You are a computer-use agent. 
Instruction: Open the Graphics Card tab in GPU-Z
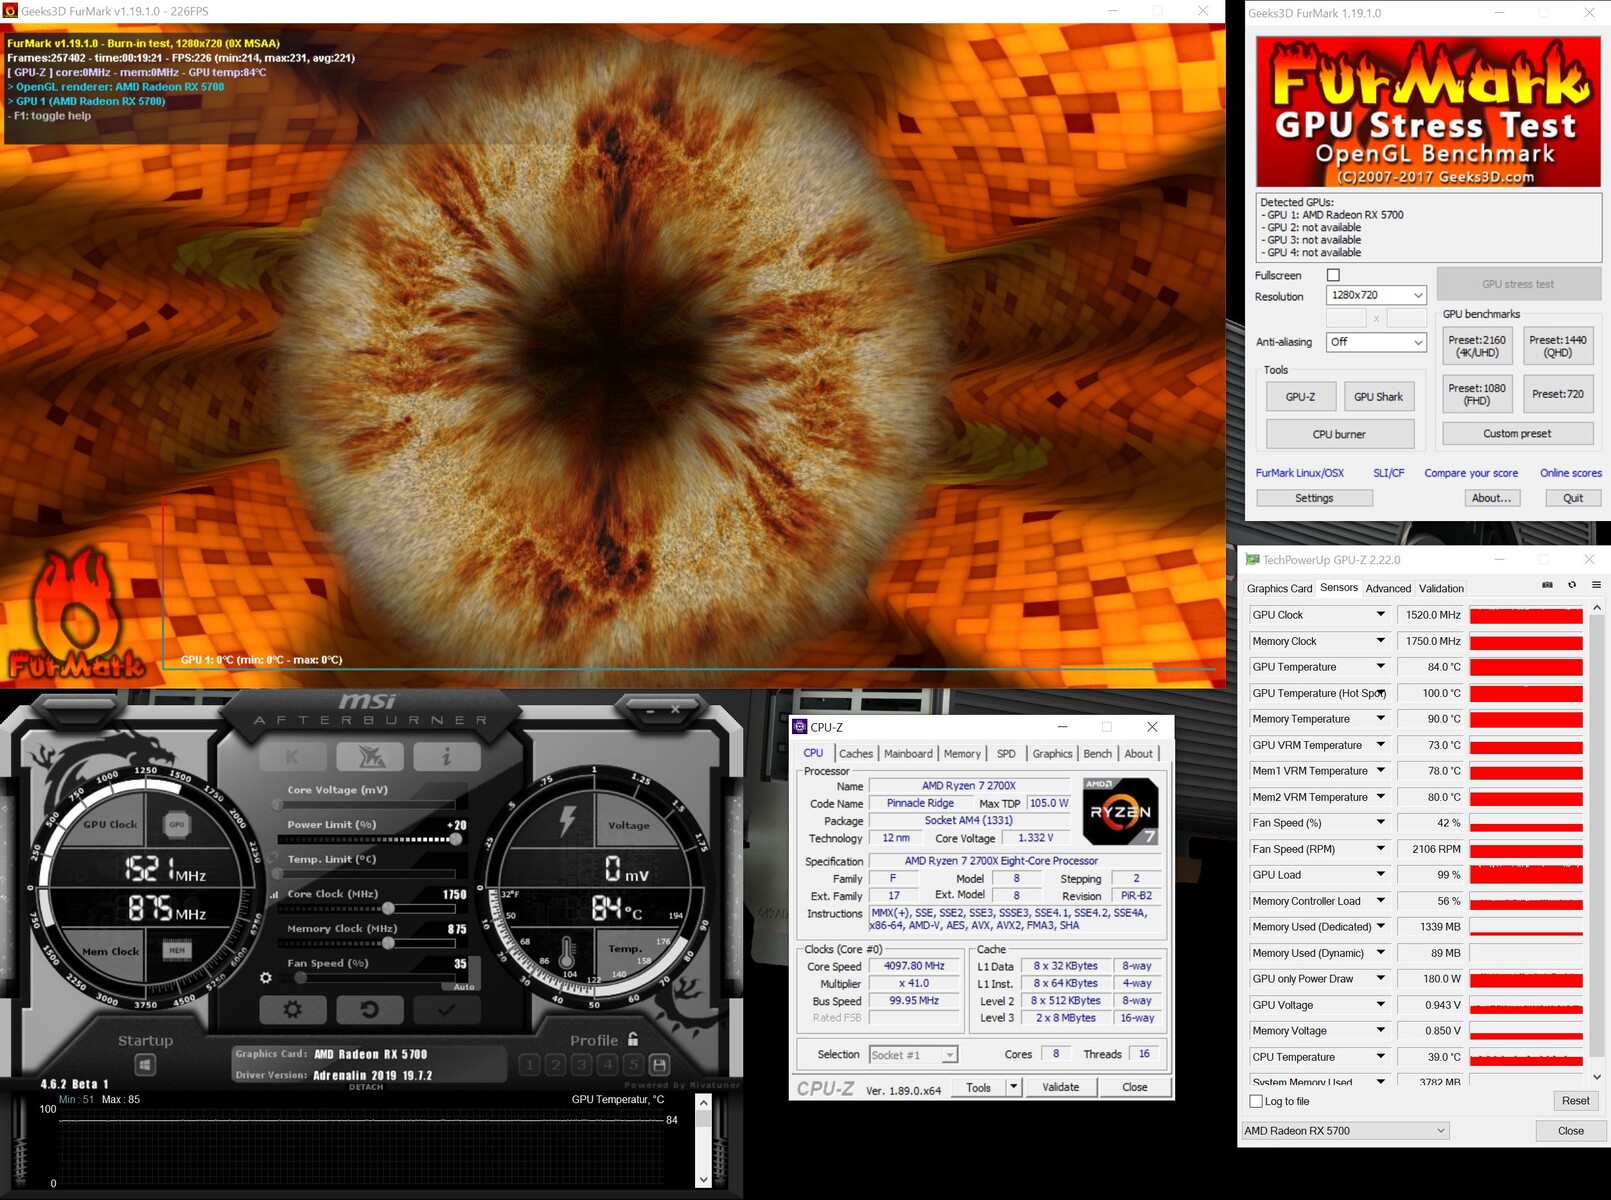point(1279,589)
